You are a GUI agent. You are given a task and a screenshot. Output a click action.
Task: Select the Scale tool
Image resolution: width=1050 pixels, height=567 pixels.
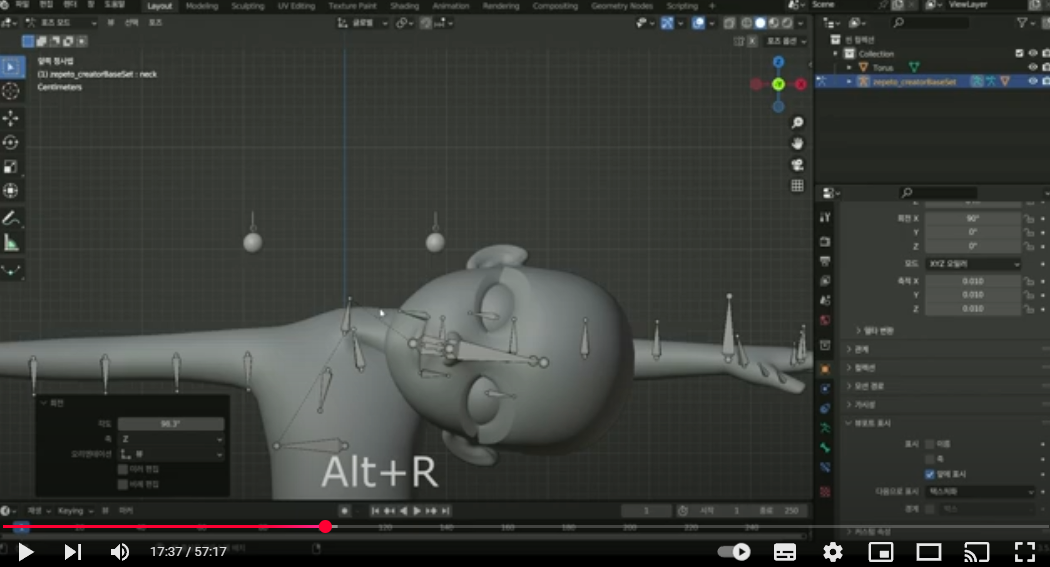[11, 167]
